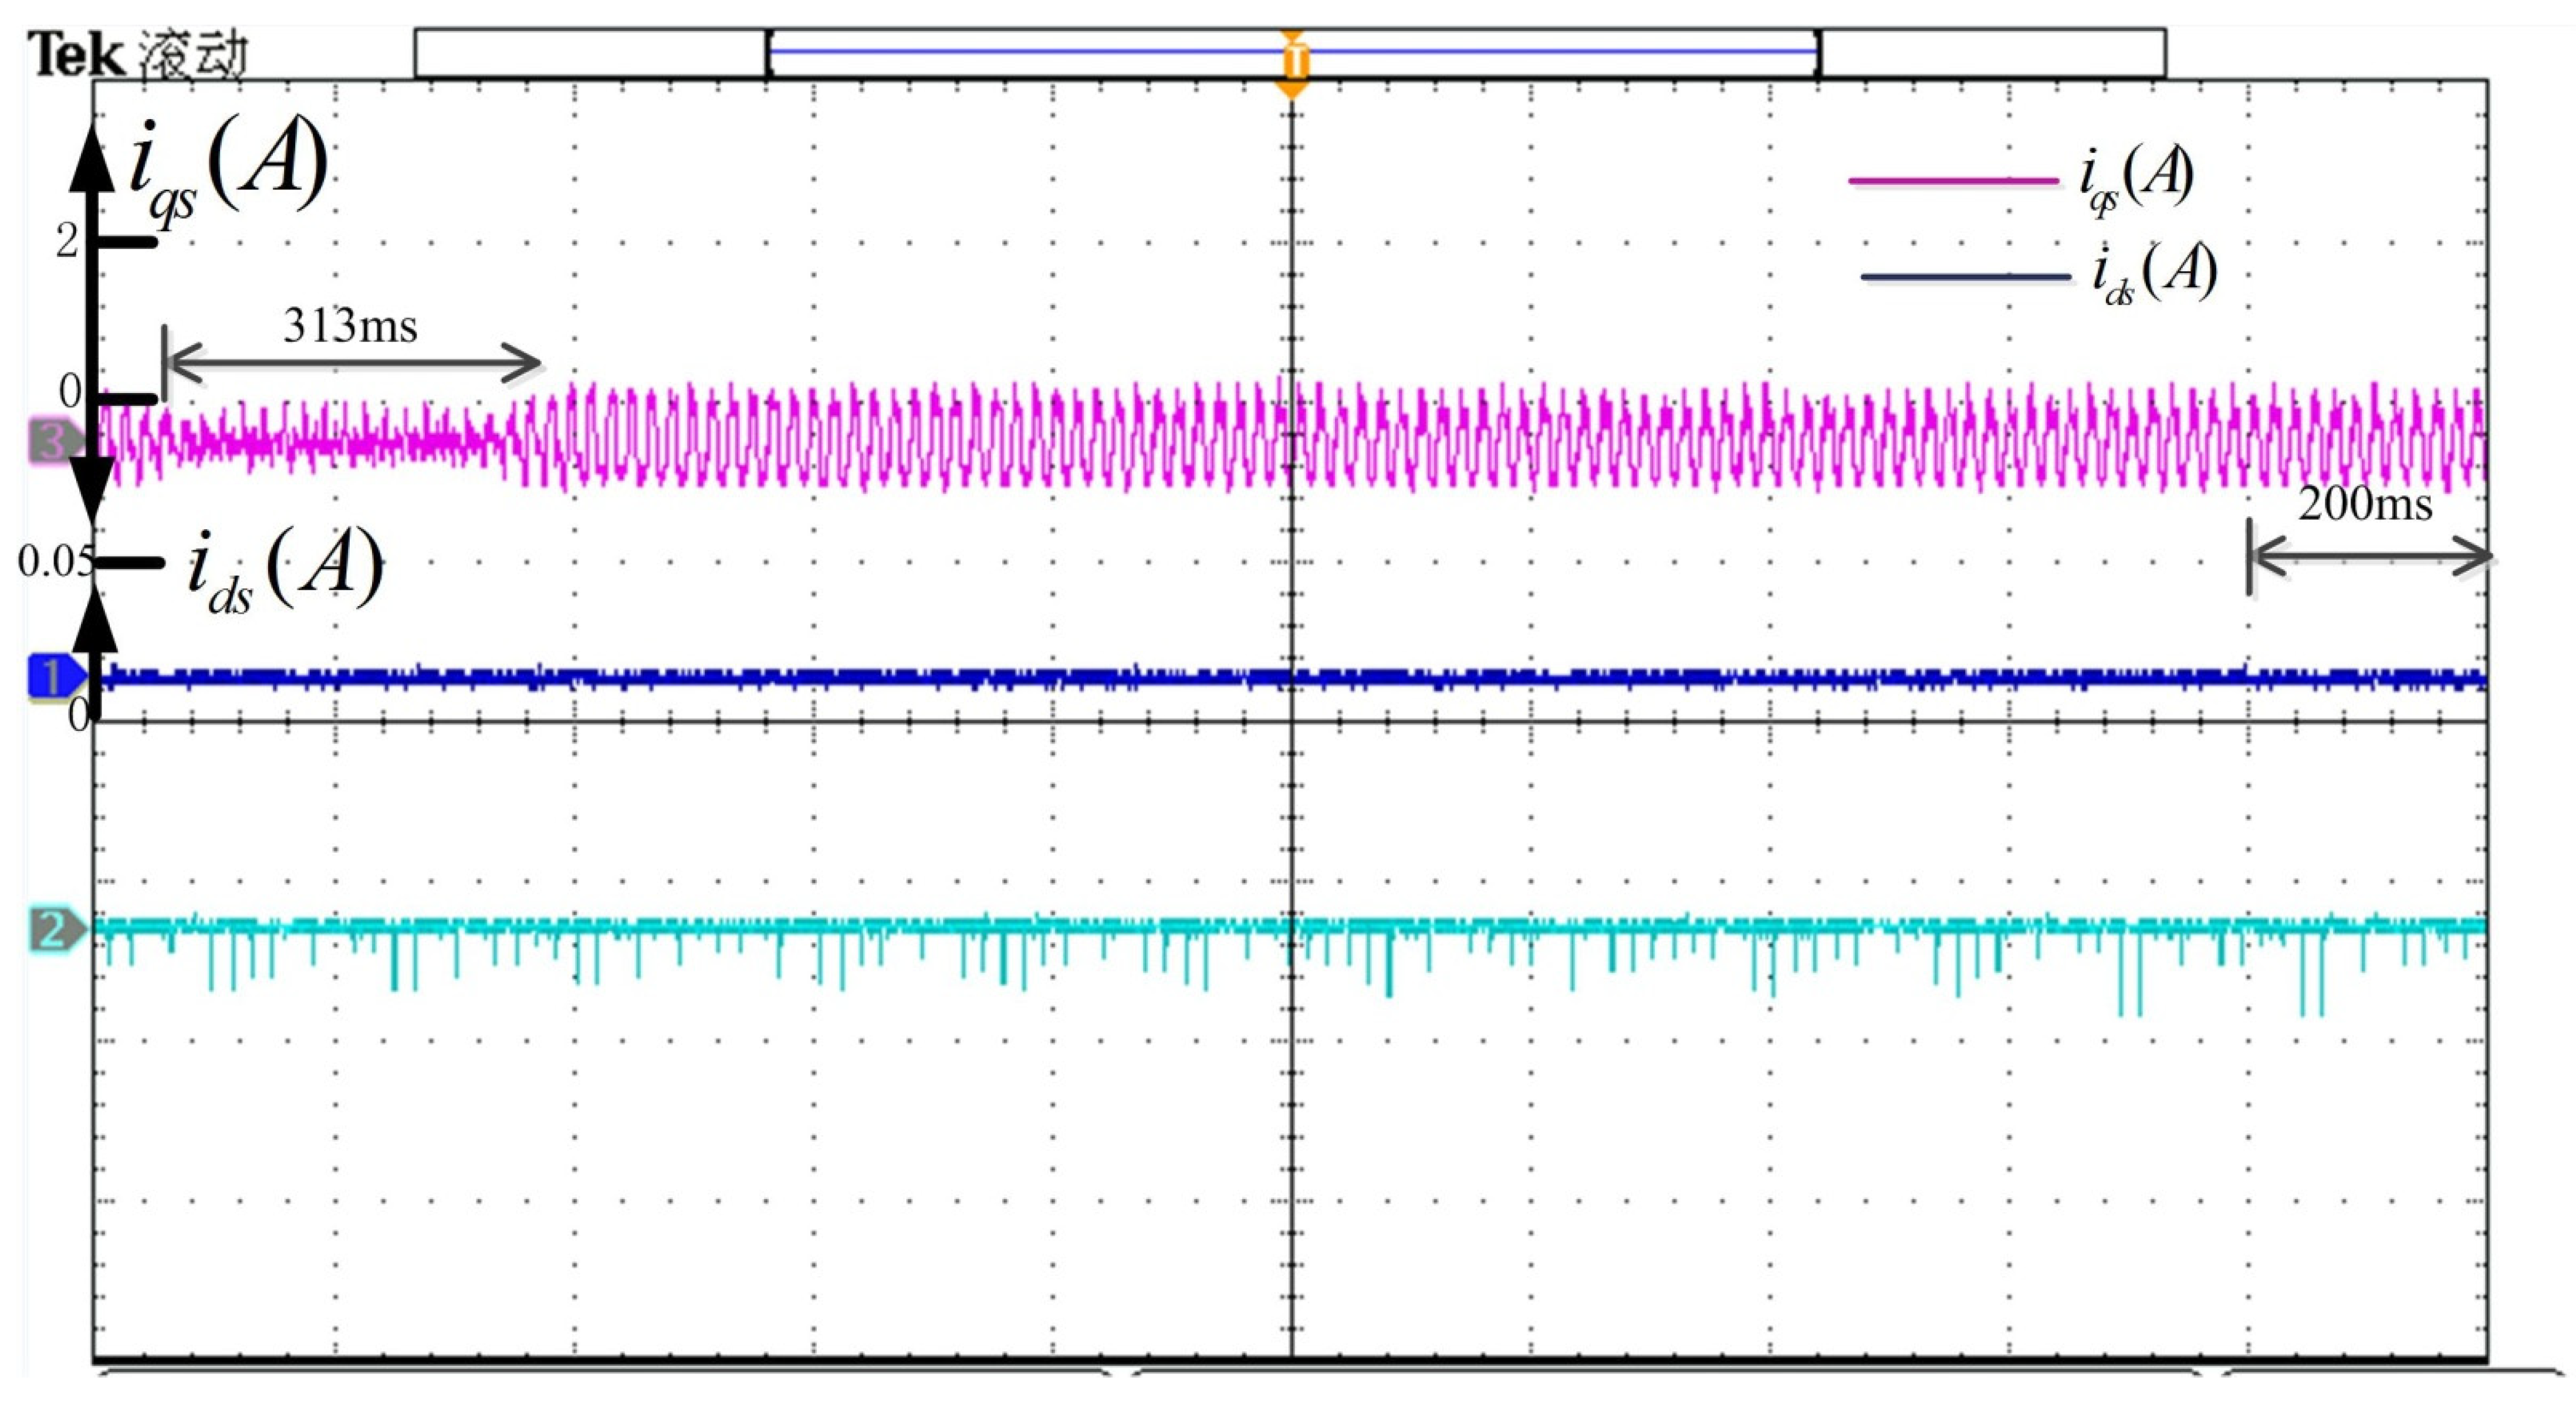
Task: Click the iqs(A) magenta legend line
Action: tap(1953, 181)
